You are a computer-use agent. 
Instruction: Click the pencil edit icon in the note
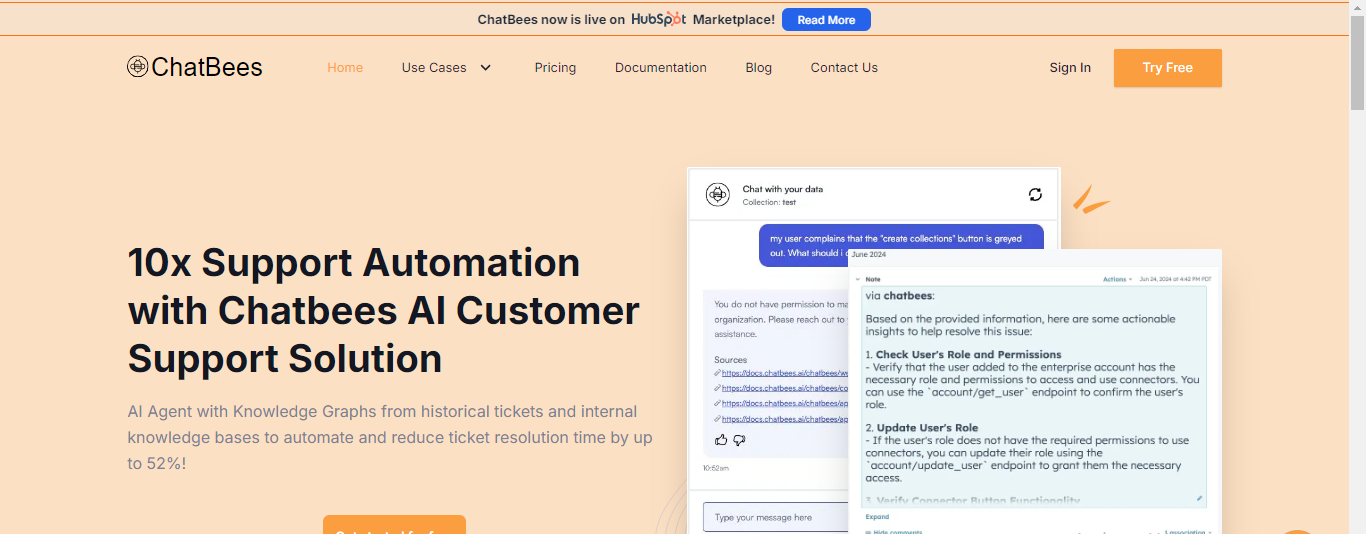tap(1199, 498)
